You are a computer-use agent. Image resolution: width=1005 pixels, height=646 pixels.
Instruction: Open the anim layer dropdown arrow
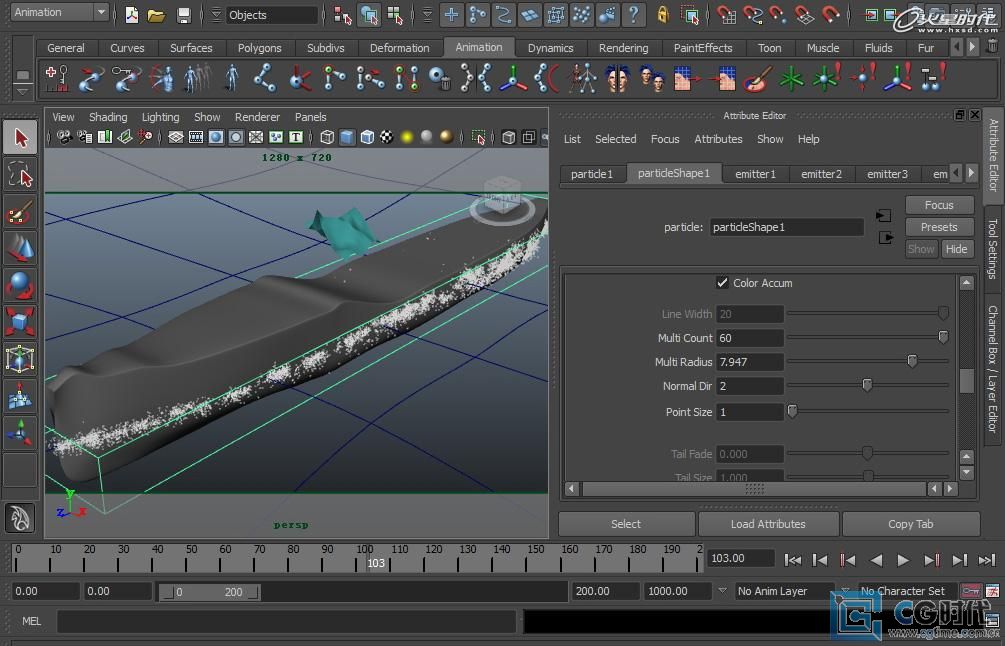tap(722, 590)
